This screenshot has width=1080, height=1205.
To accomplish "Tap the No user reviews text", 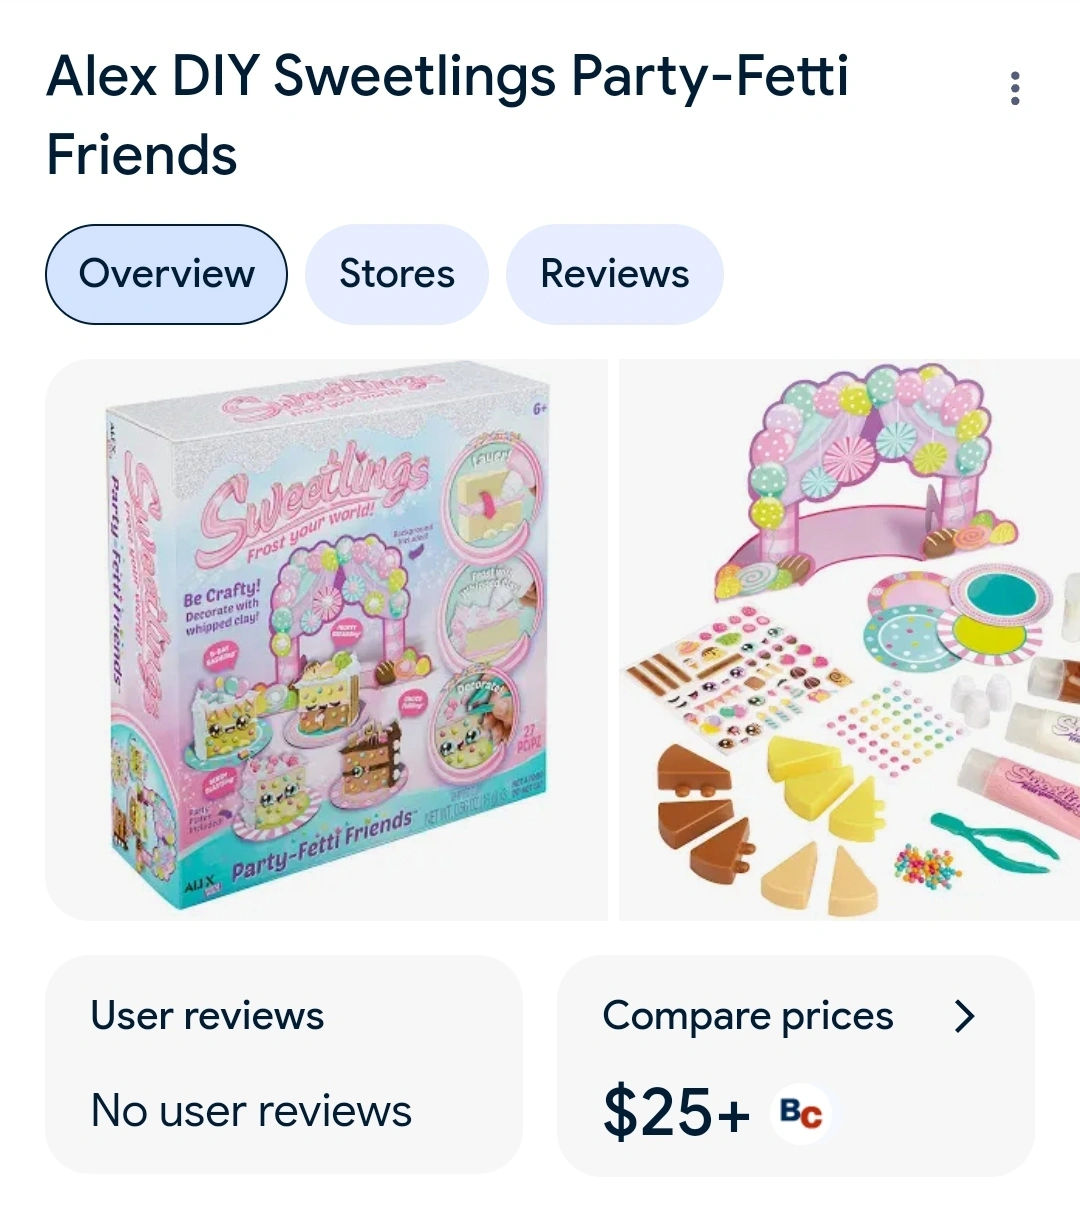I will [x=251, y=1111].
